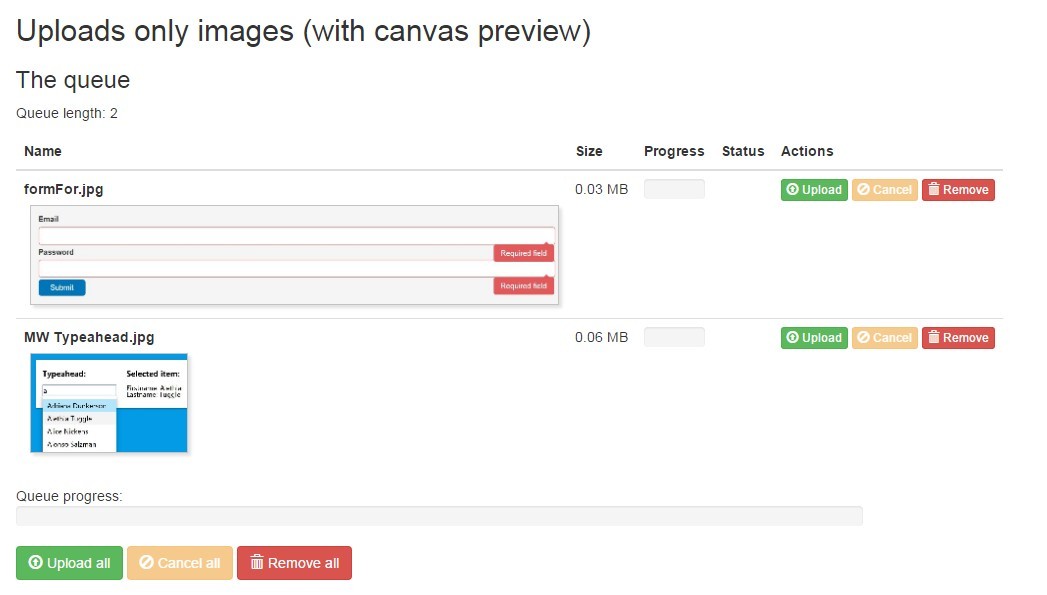This screenshot has height=595, width=1047.
Task: Click the upload arrow icon in Upload all
Action: pyautogui.click(x=36, y=563)
